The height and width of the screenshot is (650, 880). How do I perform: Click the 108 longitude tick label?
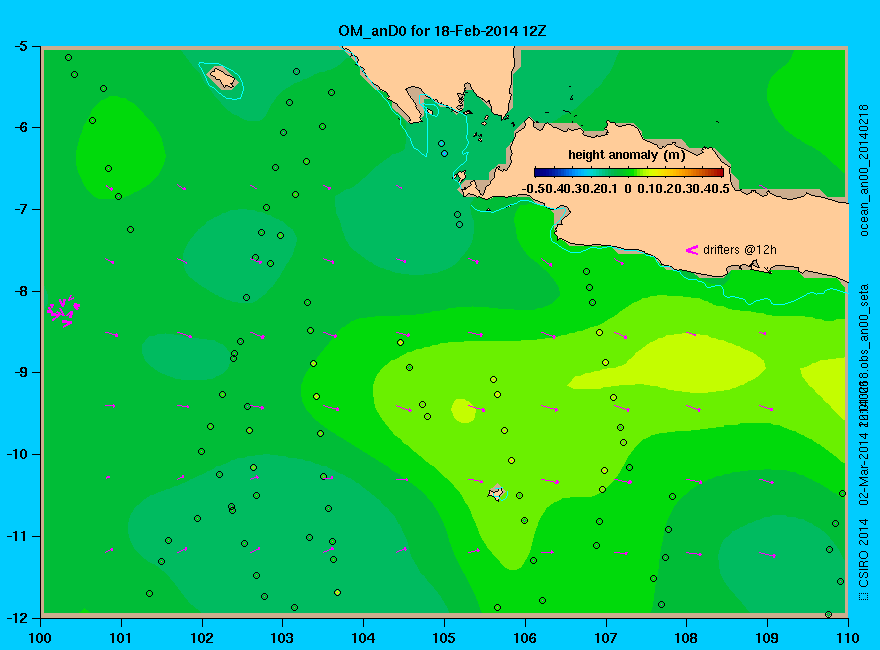click(x=686, y=638)
